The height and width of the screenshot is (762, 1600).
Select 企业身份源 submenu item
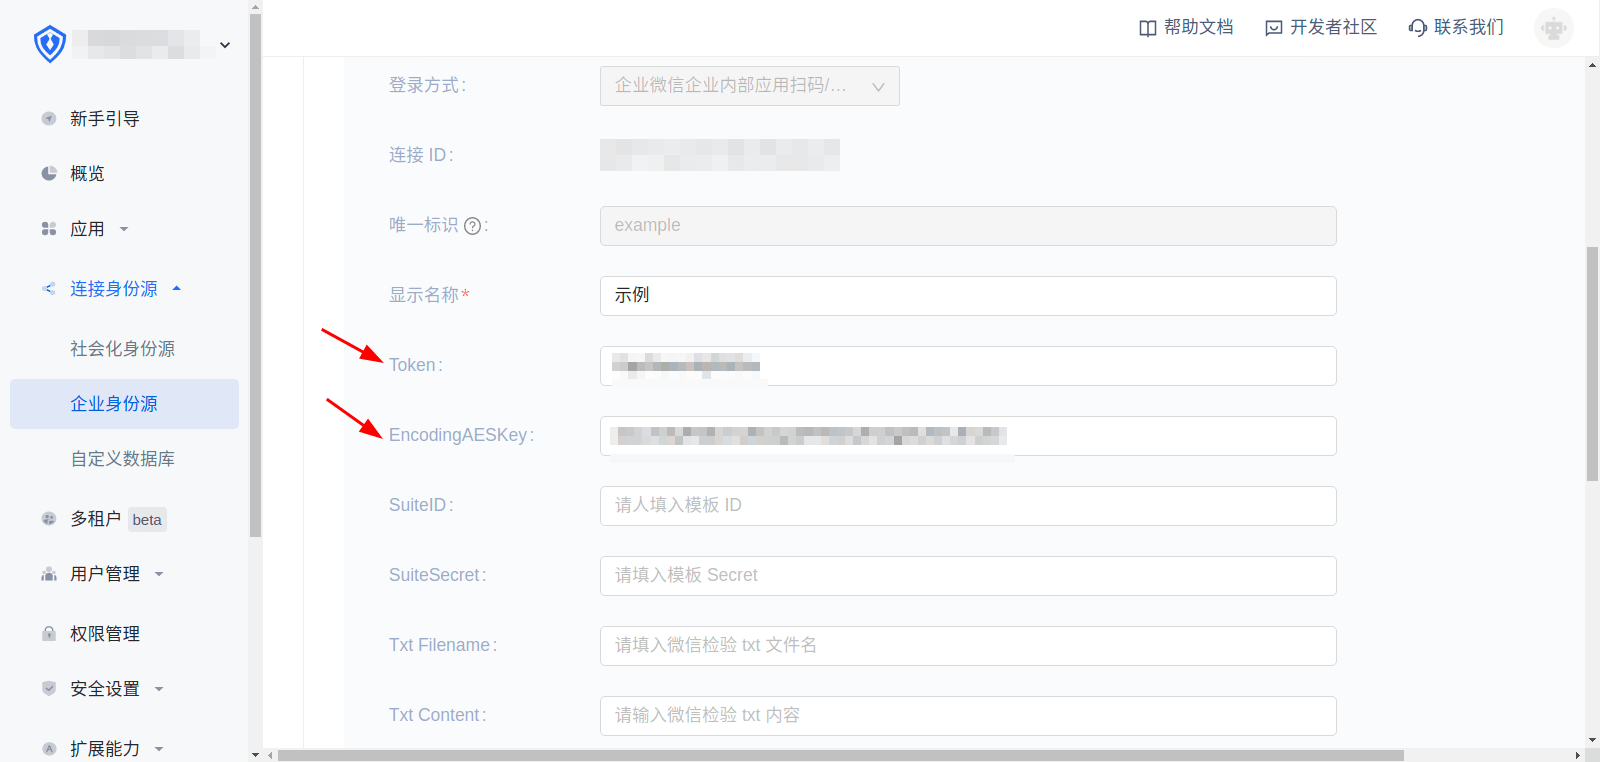pyautogui.click(x=124, y=404)
